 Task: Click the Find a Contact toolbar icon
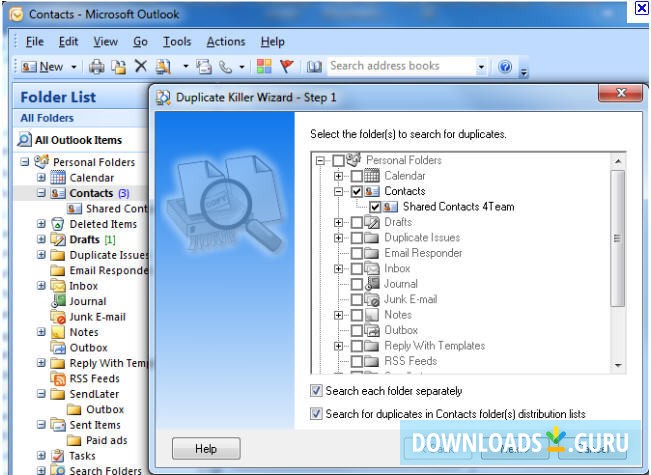click(163, 66)
